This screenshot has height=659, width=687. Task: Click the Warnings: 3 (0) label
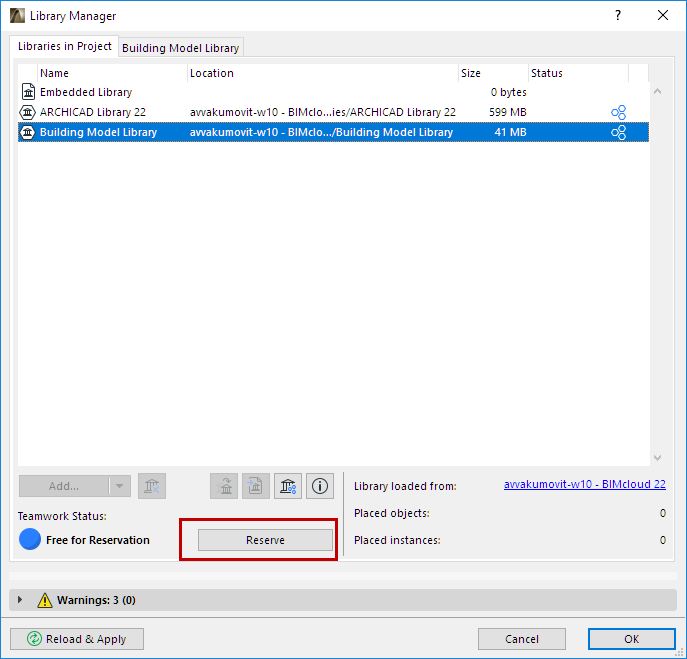pos(96,600)
